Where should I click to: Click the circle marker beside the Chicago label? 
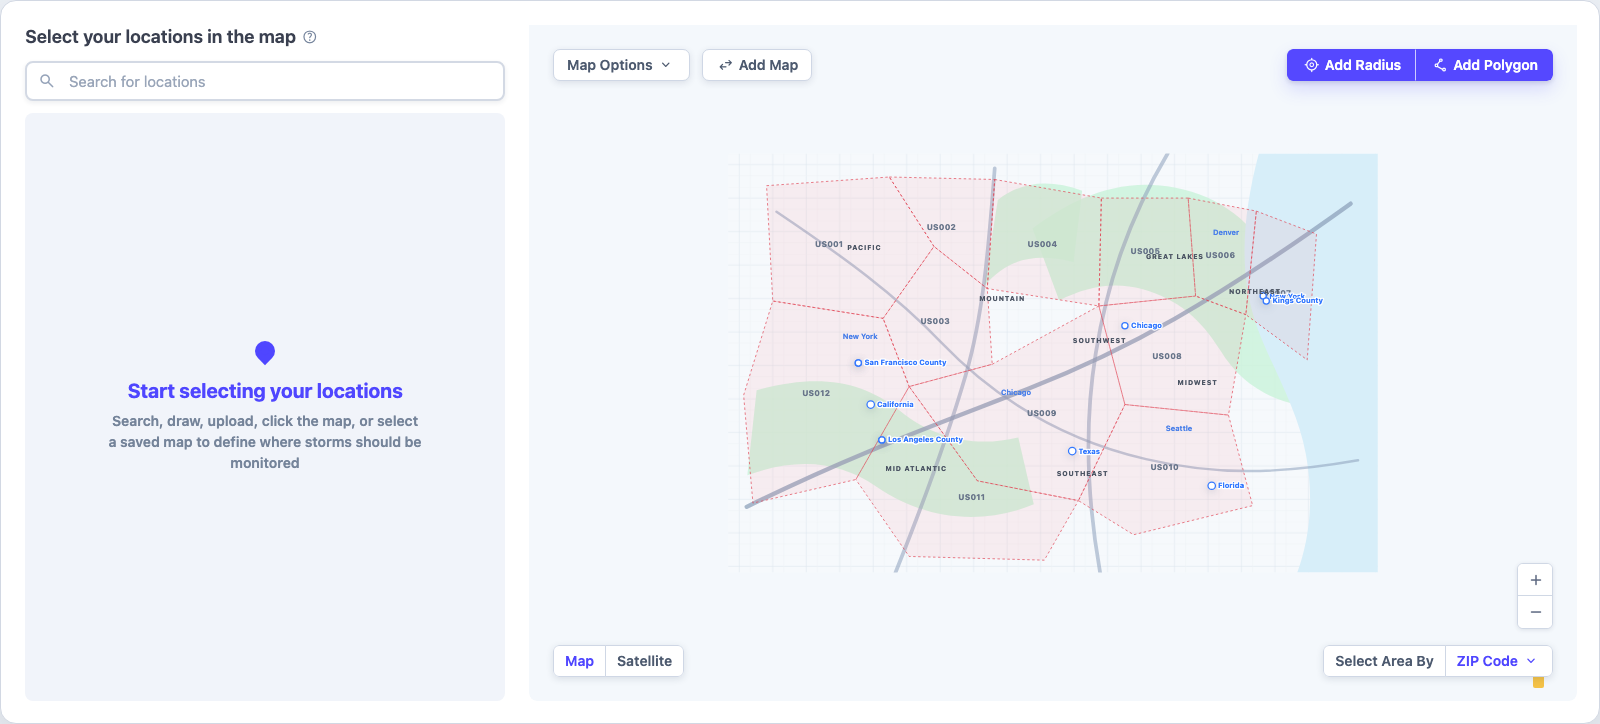coord(1125,326)
